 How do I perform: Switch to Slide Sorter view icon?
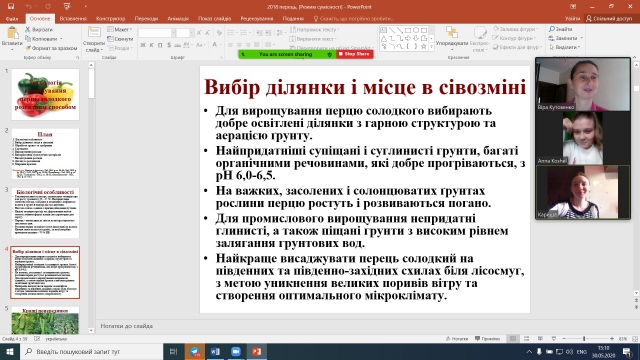(x=527, y=339)
